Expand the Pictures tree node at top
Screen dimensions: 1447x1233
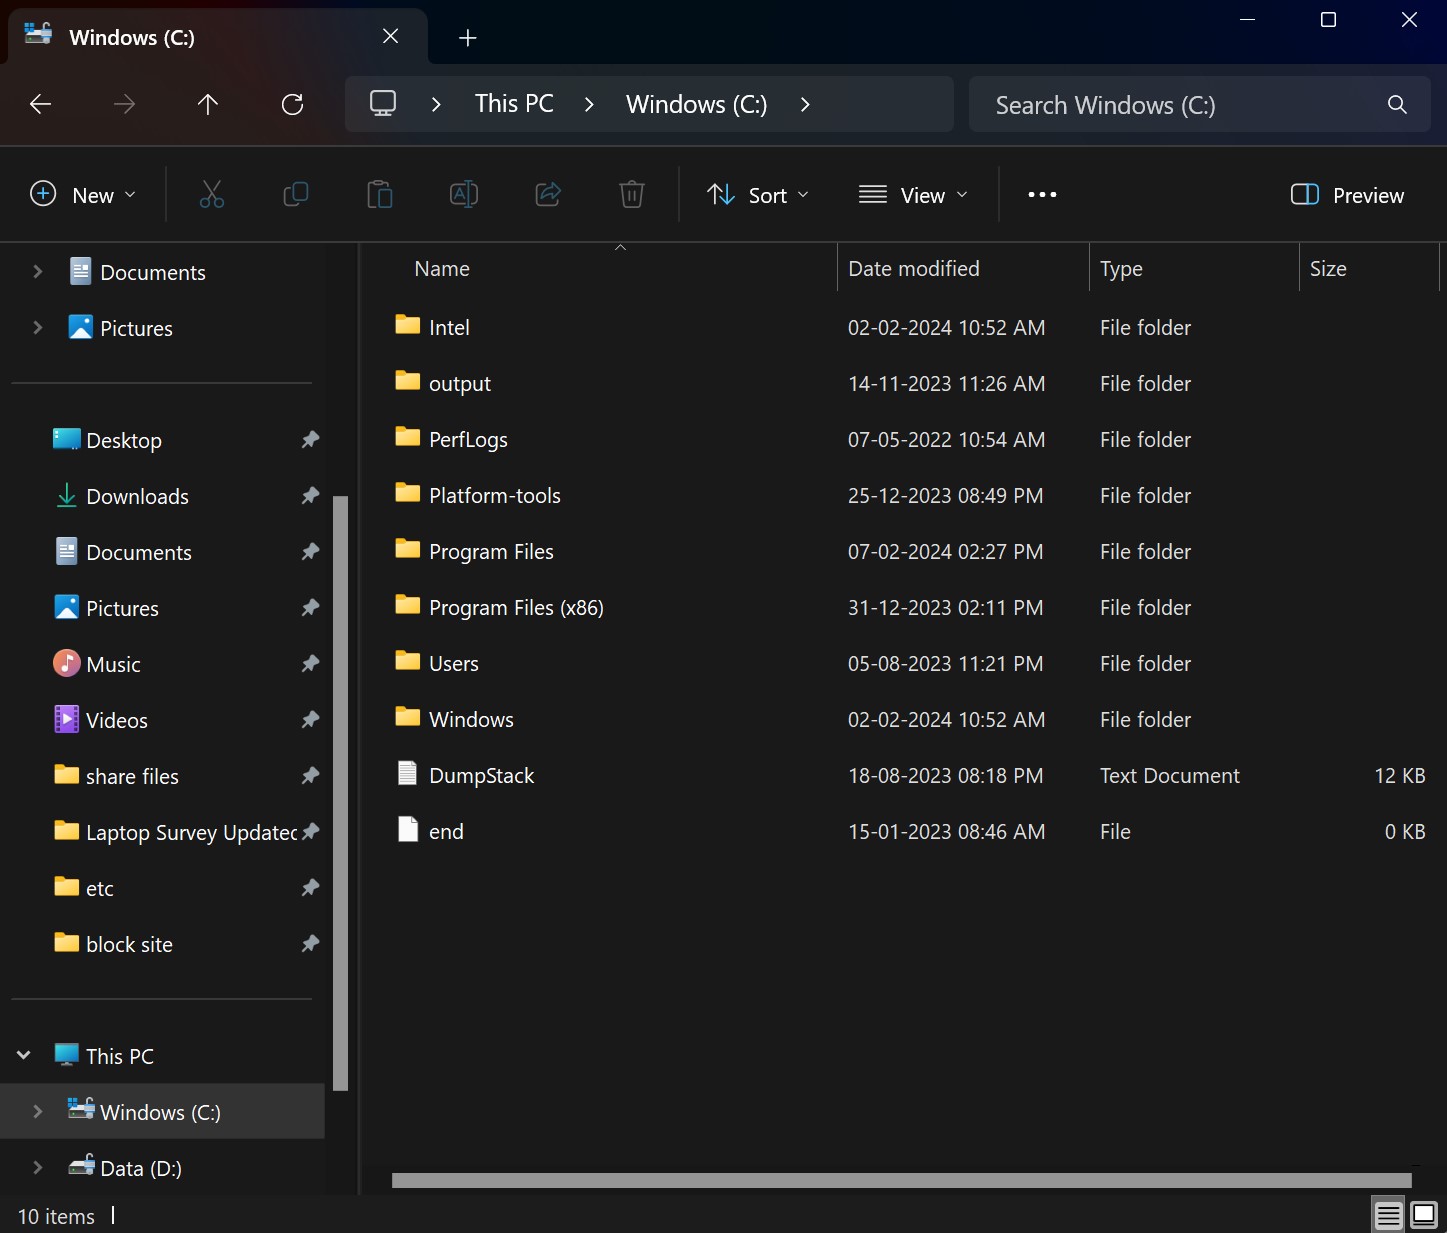click(38, 328)
